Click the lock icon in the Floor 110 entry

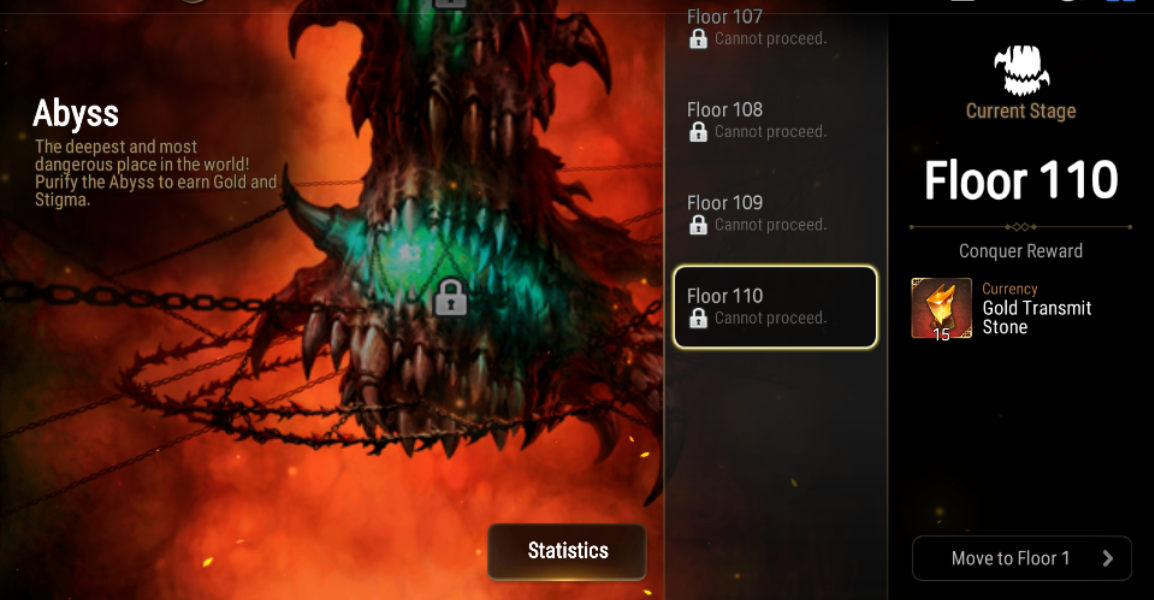698,318
